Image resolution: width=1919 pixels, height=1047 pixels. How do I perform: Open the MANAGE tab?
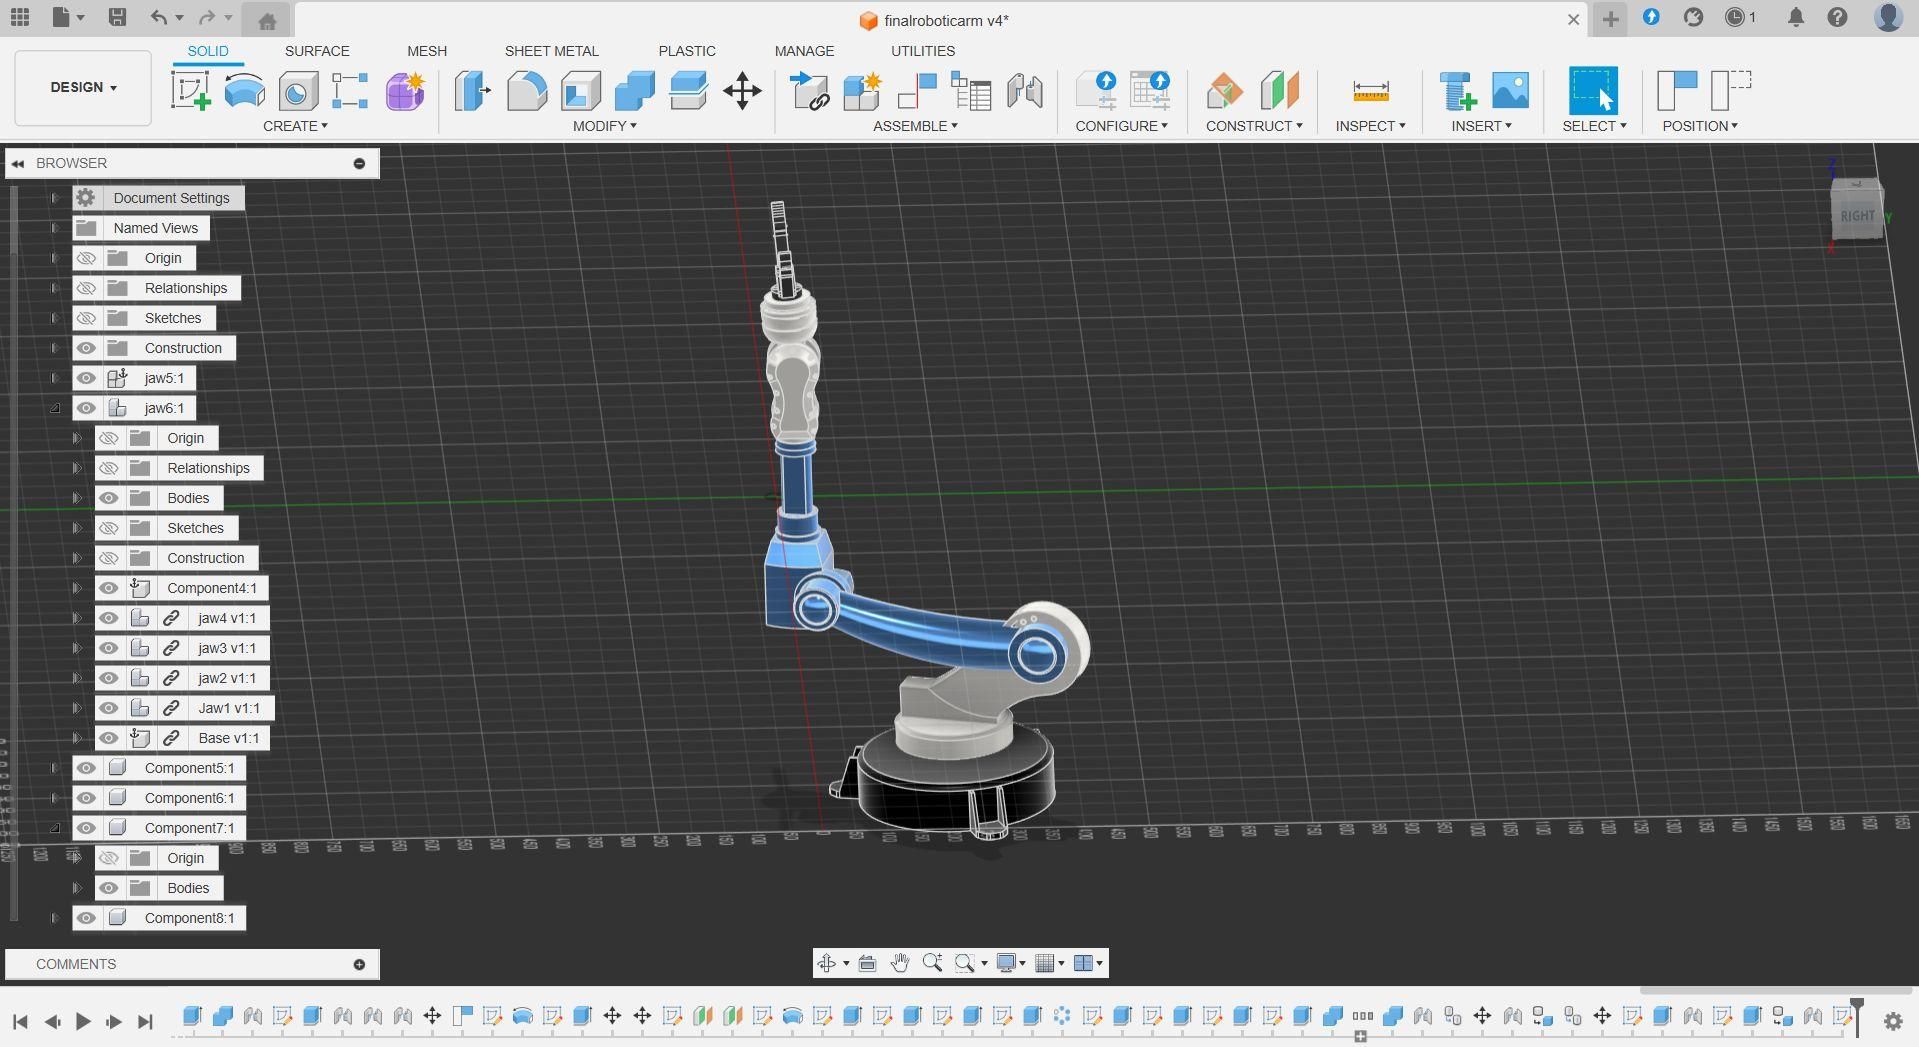point(804,51)
